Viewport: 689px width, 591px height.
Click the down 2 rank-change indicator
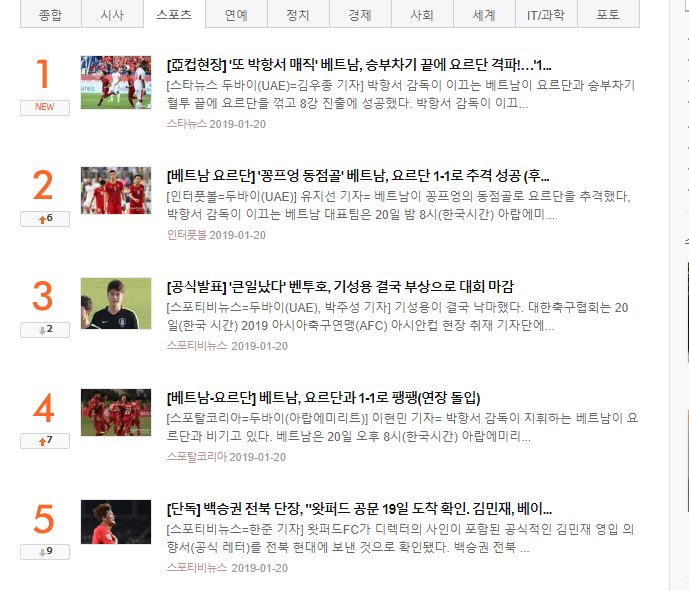click(x=45, y=330)
